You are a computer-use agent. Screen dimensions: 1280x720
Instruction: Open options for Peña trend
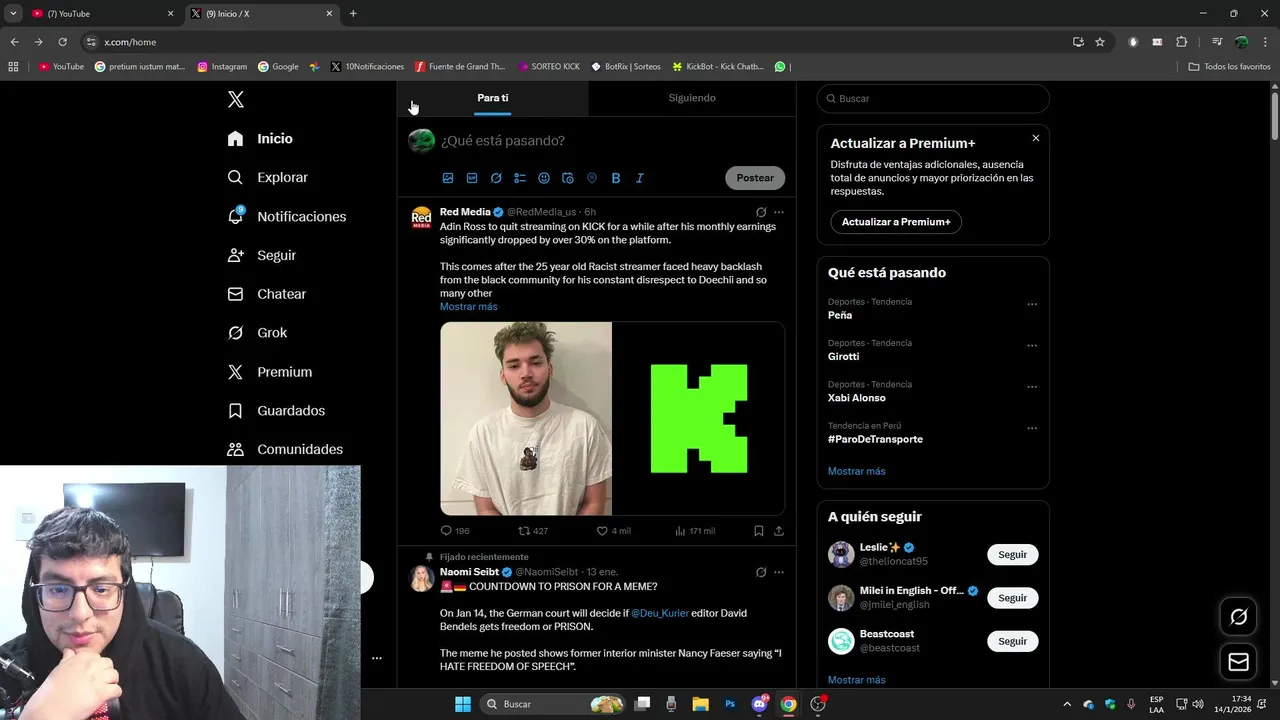pos(1032,304)
